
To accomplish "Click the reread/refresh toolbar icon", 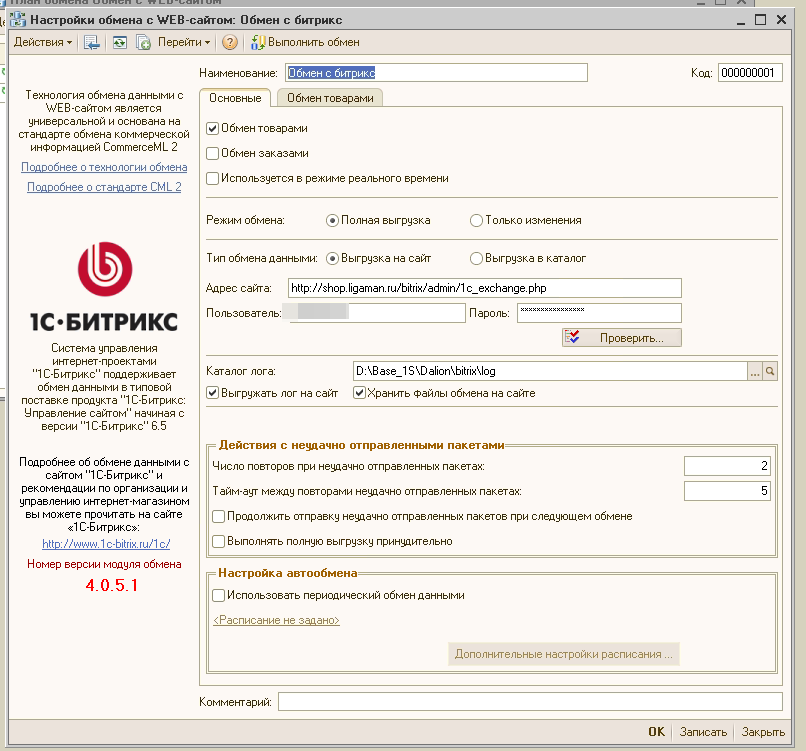I will (x=119, y=42).
